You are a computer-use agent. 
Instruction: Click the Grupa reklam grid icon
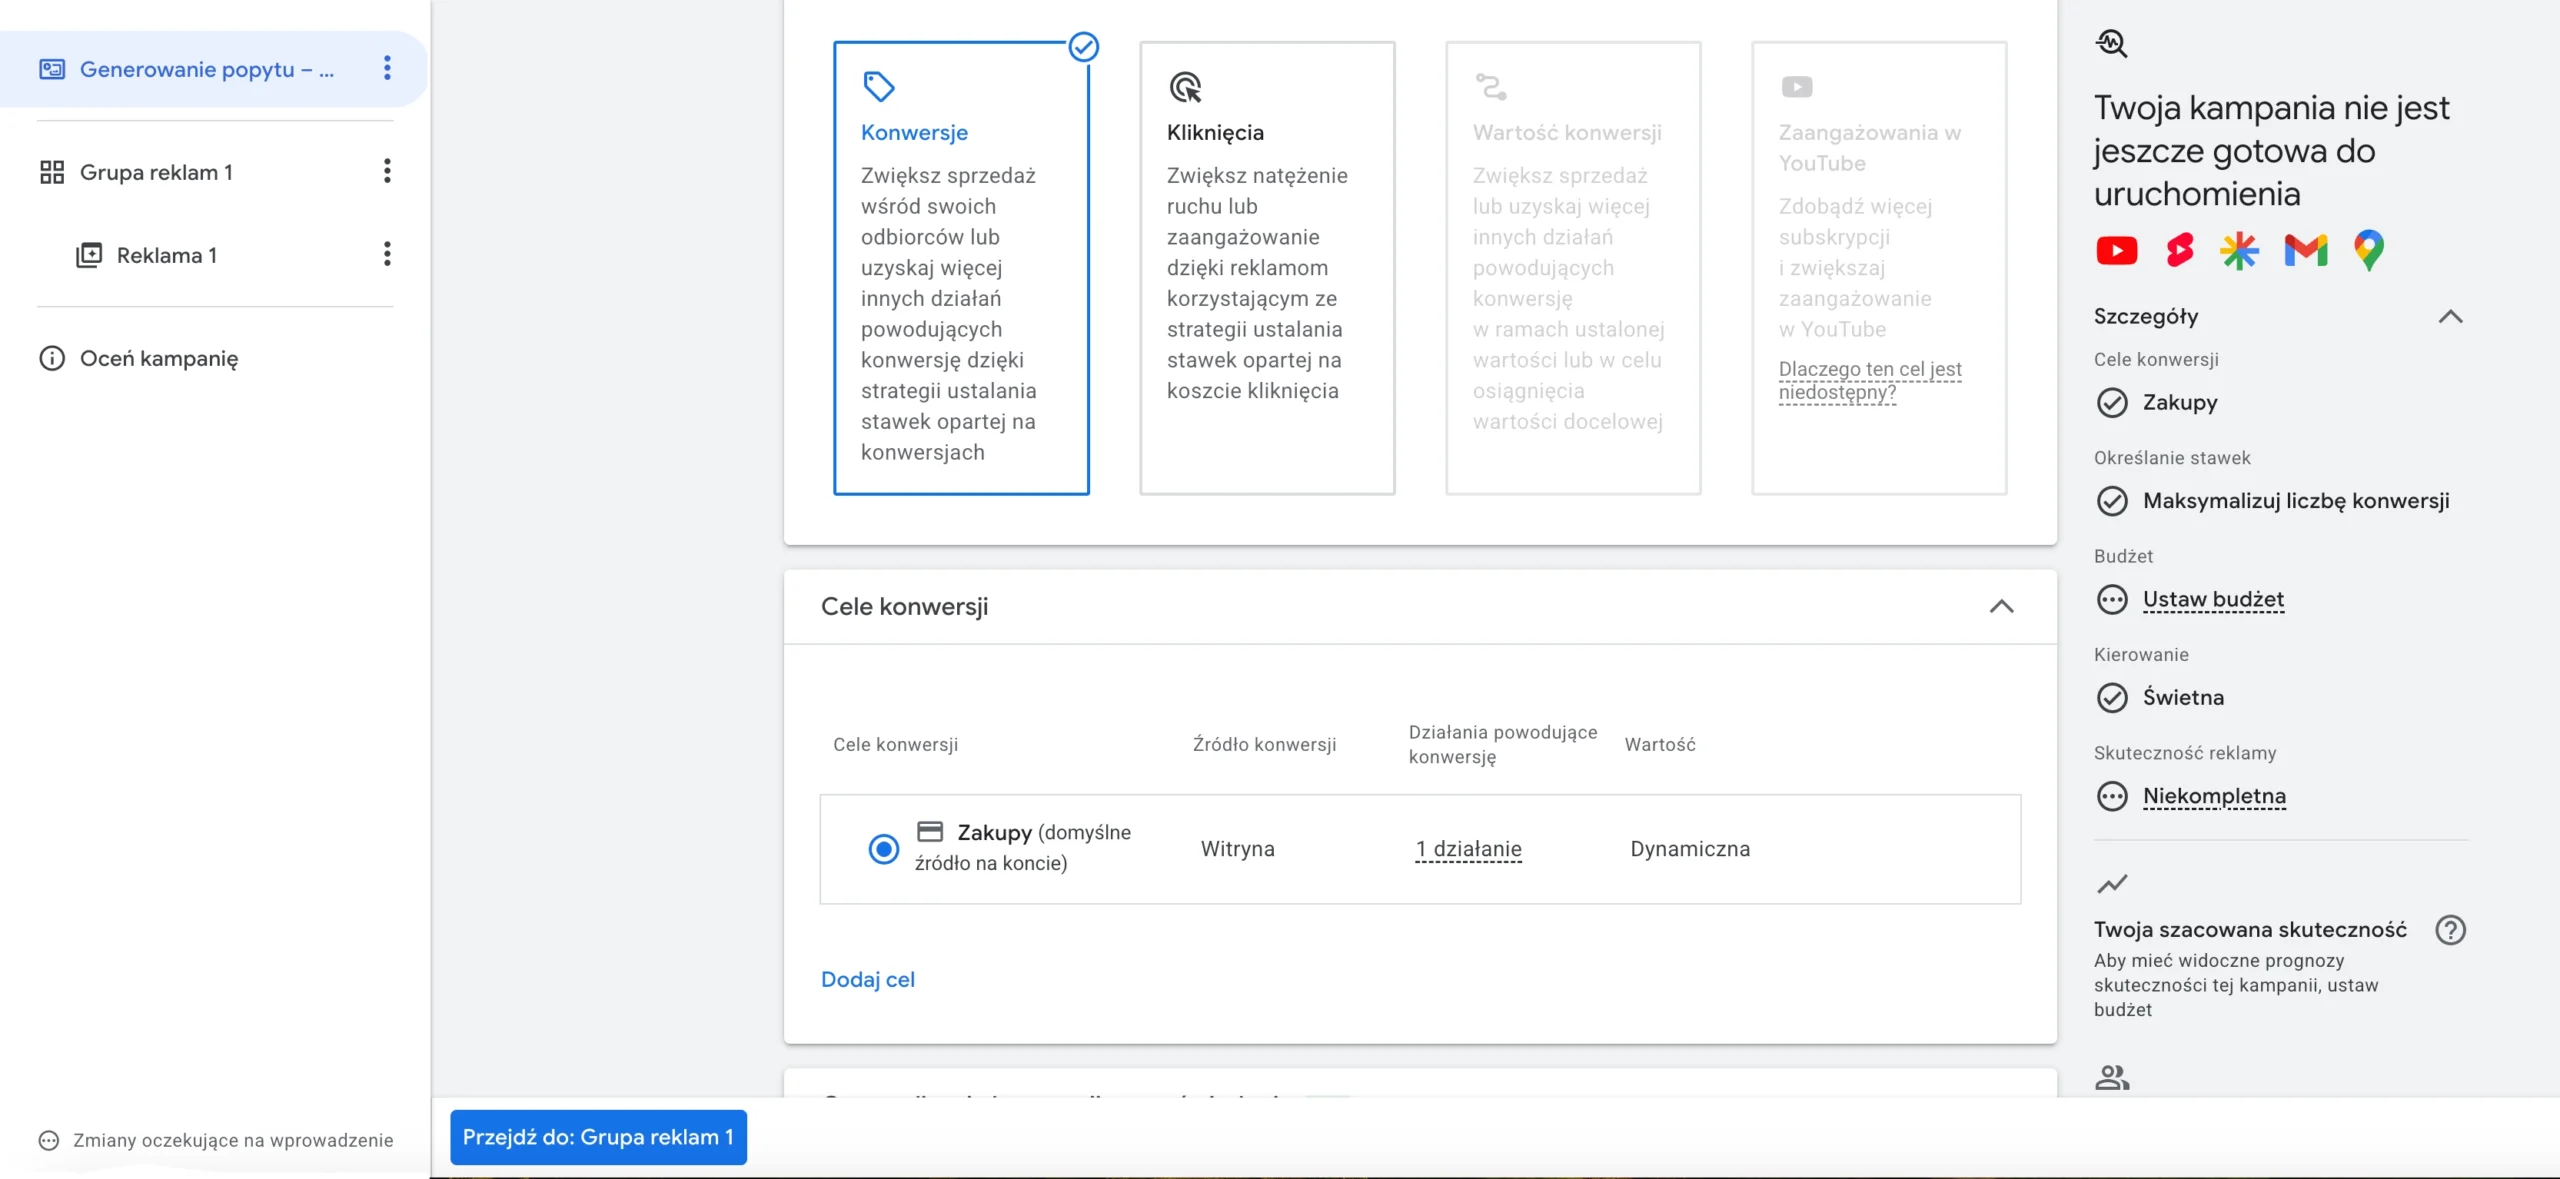click(52, 172)
